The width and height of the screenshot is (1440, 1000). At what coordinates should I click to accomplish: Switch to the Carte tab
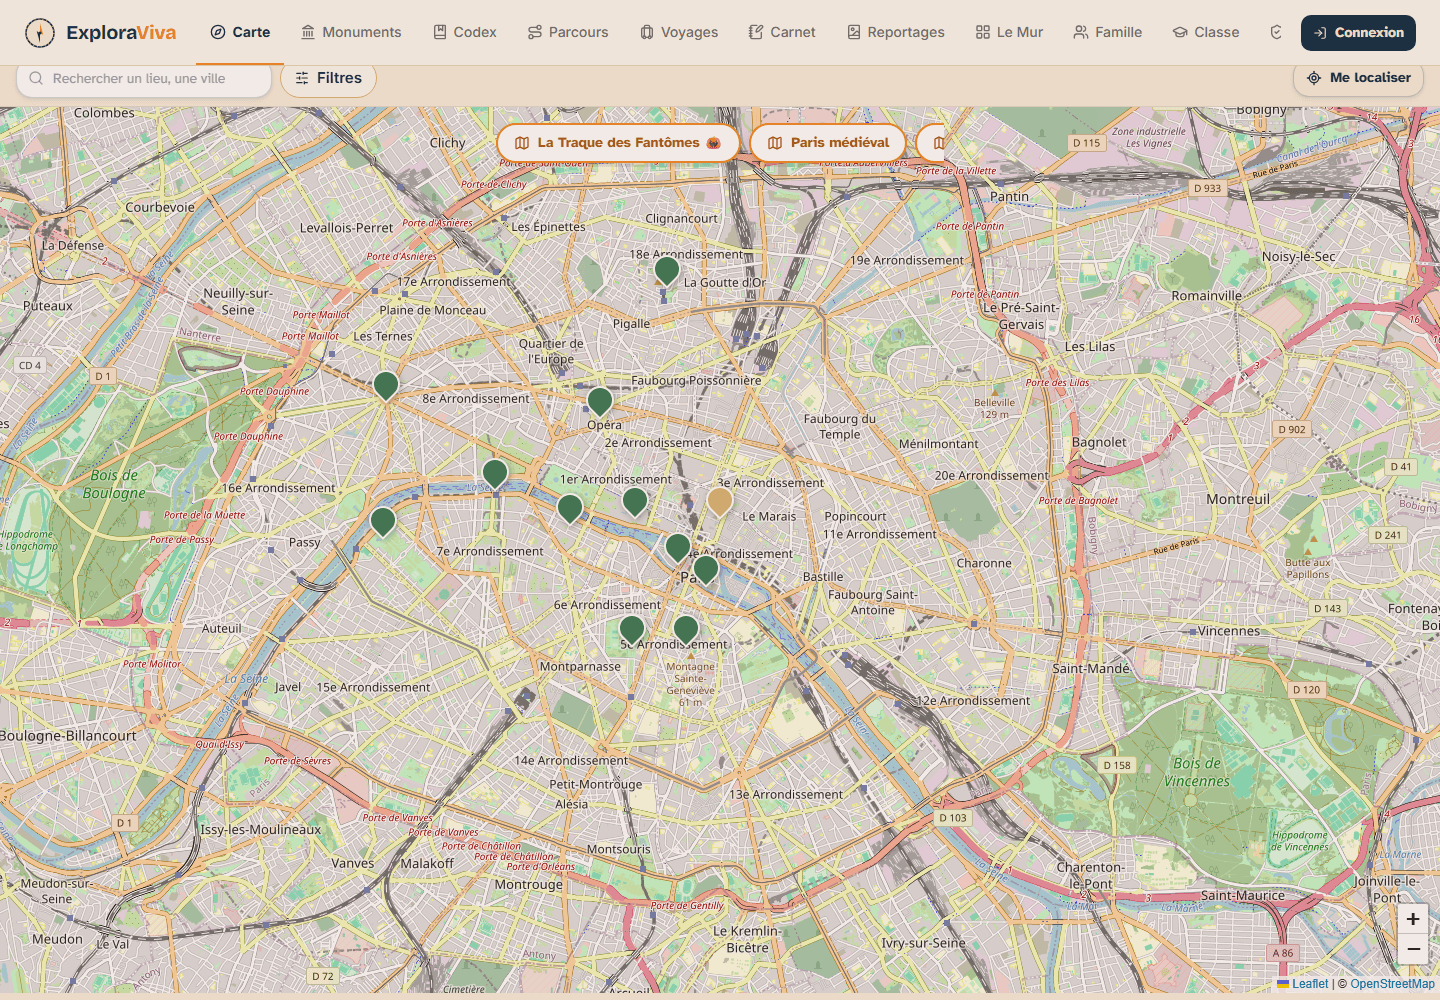pos(240,32)
